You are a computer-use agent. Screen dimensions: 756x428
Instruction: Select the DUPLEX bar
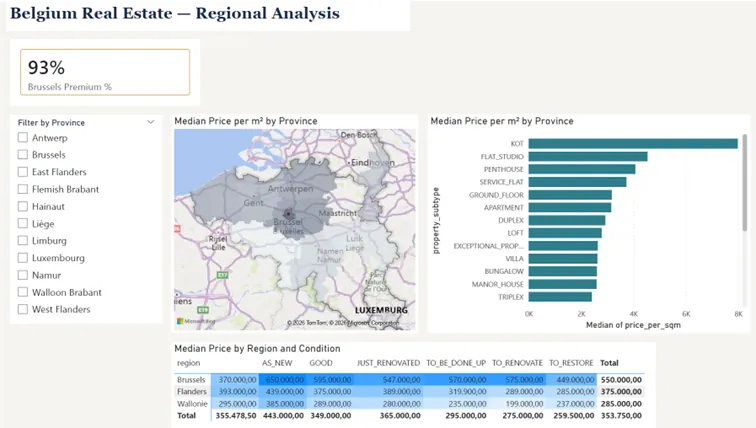click(567, 220)
